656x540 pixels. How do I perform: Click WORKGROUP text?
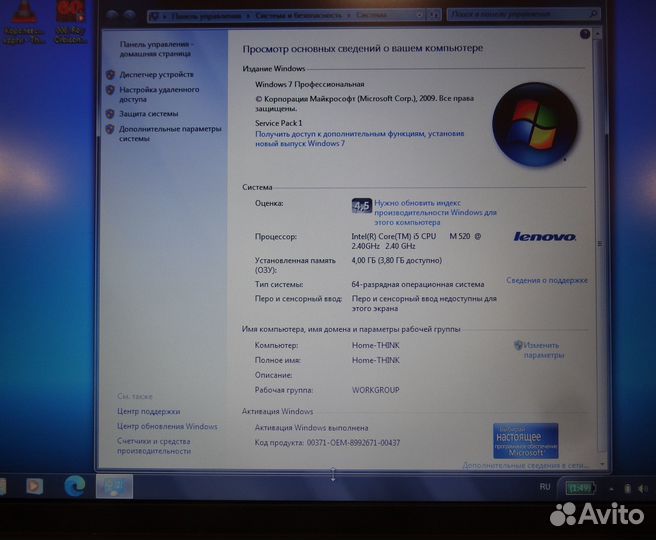375,390
